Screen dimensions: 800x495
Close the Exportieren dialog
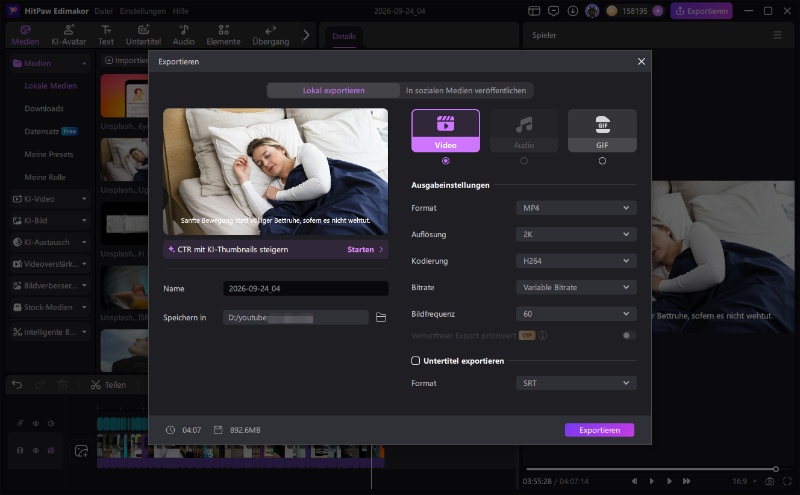641,62
